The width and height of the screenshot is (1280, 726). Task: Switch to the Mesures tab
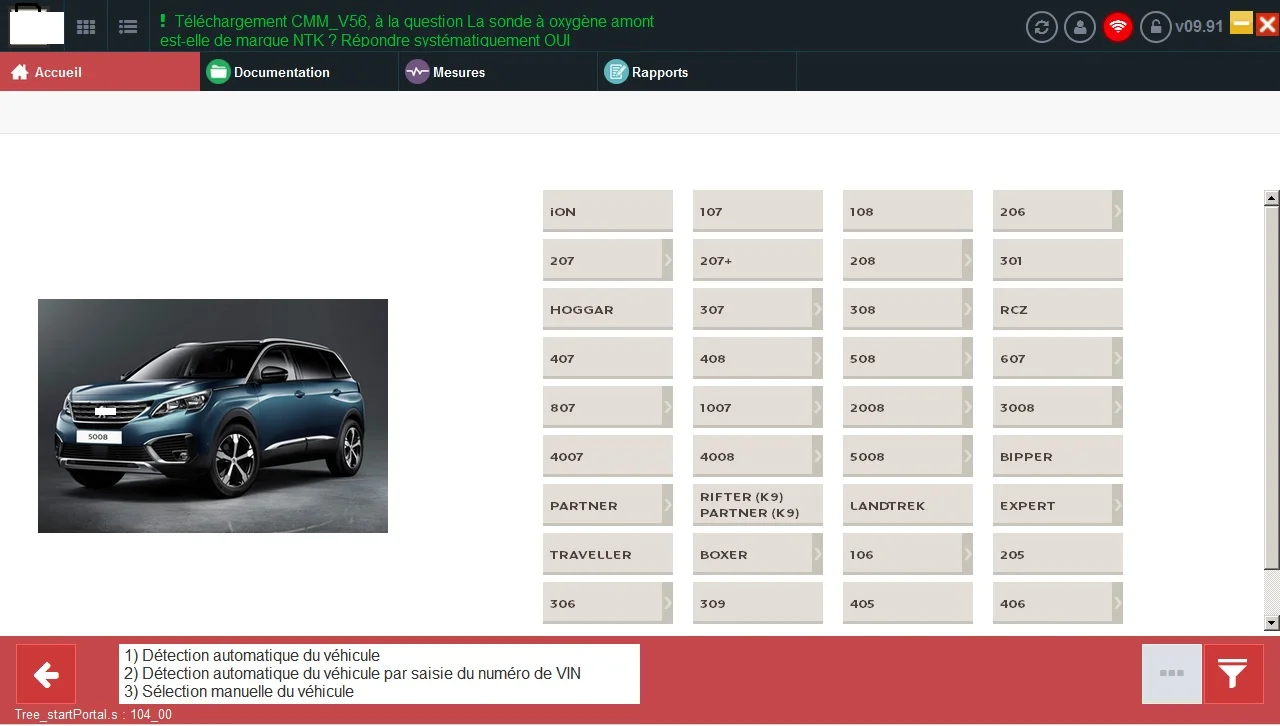[498, 72]
